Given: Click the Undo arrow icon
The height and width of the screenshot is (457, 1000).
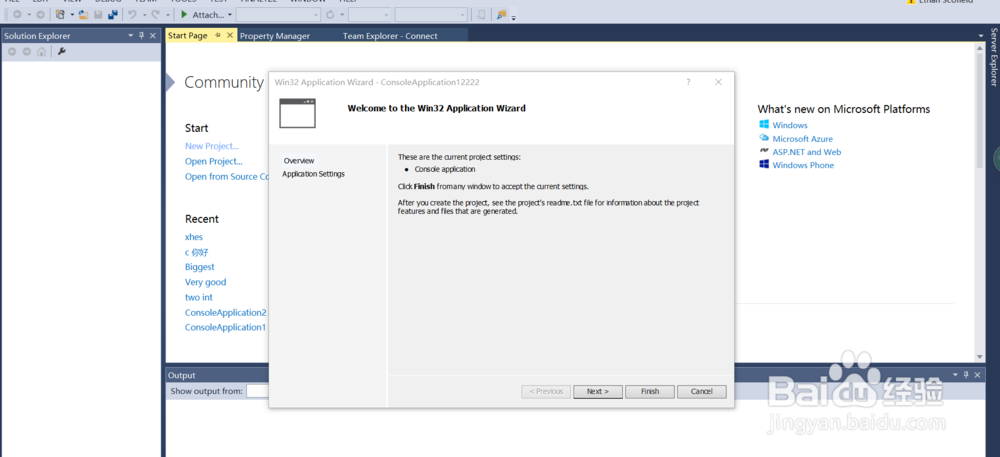Looking at the screenshot, I should click(132, 15).
